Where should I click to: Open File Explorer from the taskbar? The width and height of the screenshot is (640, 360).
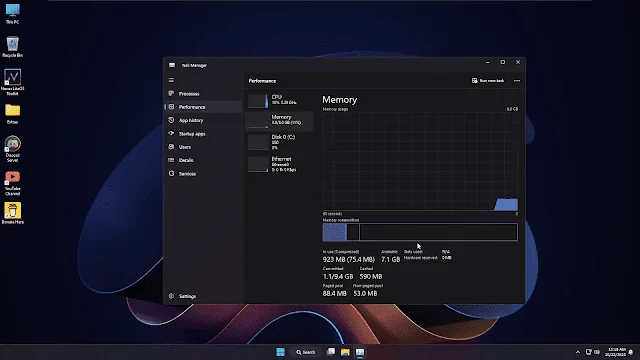click(x=345, y=352)
